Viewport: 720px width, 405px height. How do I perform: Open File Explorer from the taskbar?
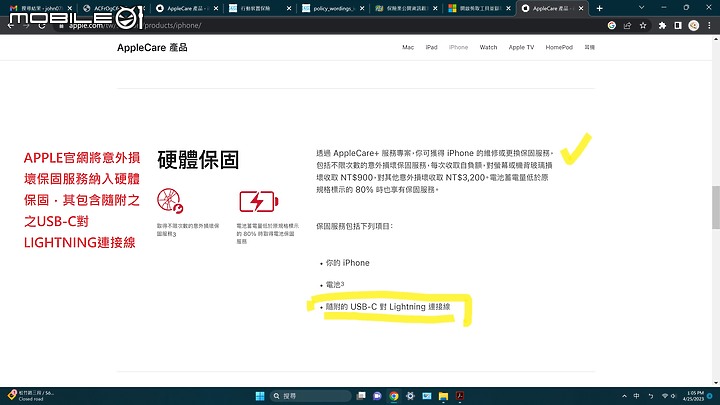pyautogui.click(x=443, y=396)
